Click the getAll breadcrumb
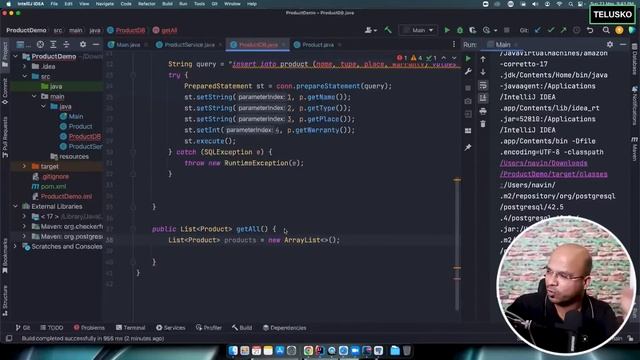The width and height of the screenshot is (640, 360). point(165,30)
